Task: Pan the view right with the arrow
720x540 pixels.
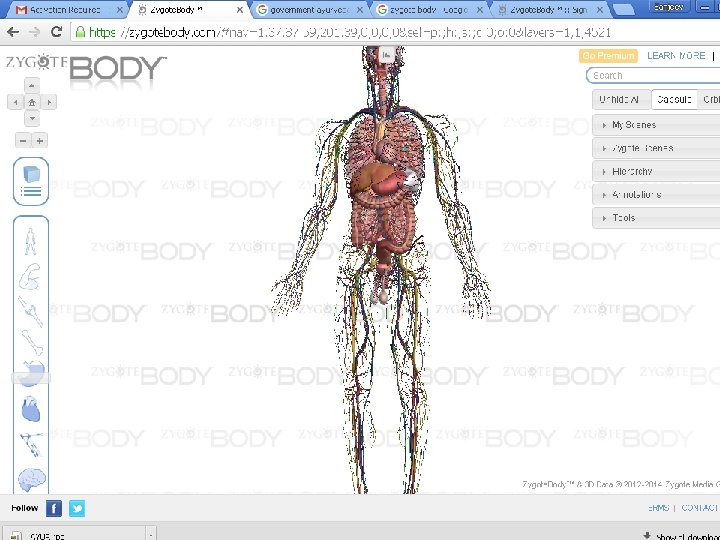Action: click(49, 102)
